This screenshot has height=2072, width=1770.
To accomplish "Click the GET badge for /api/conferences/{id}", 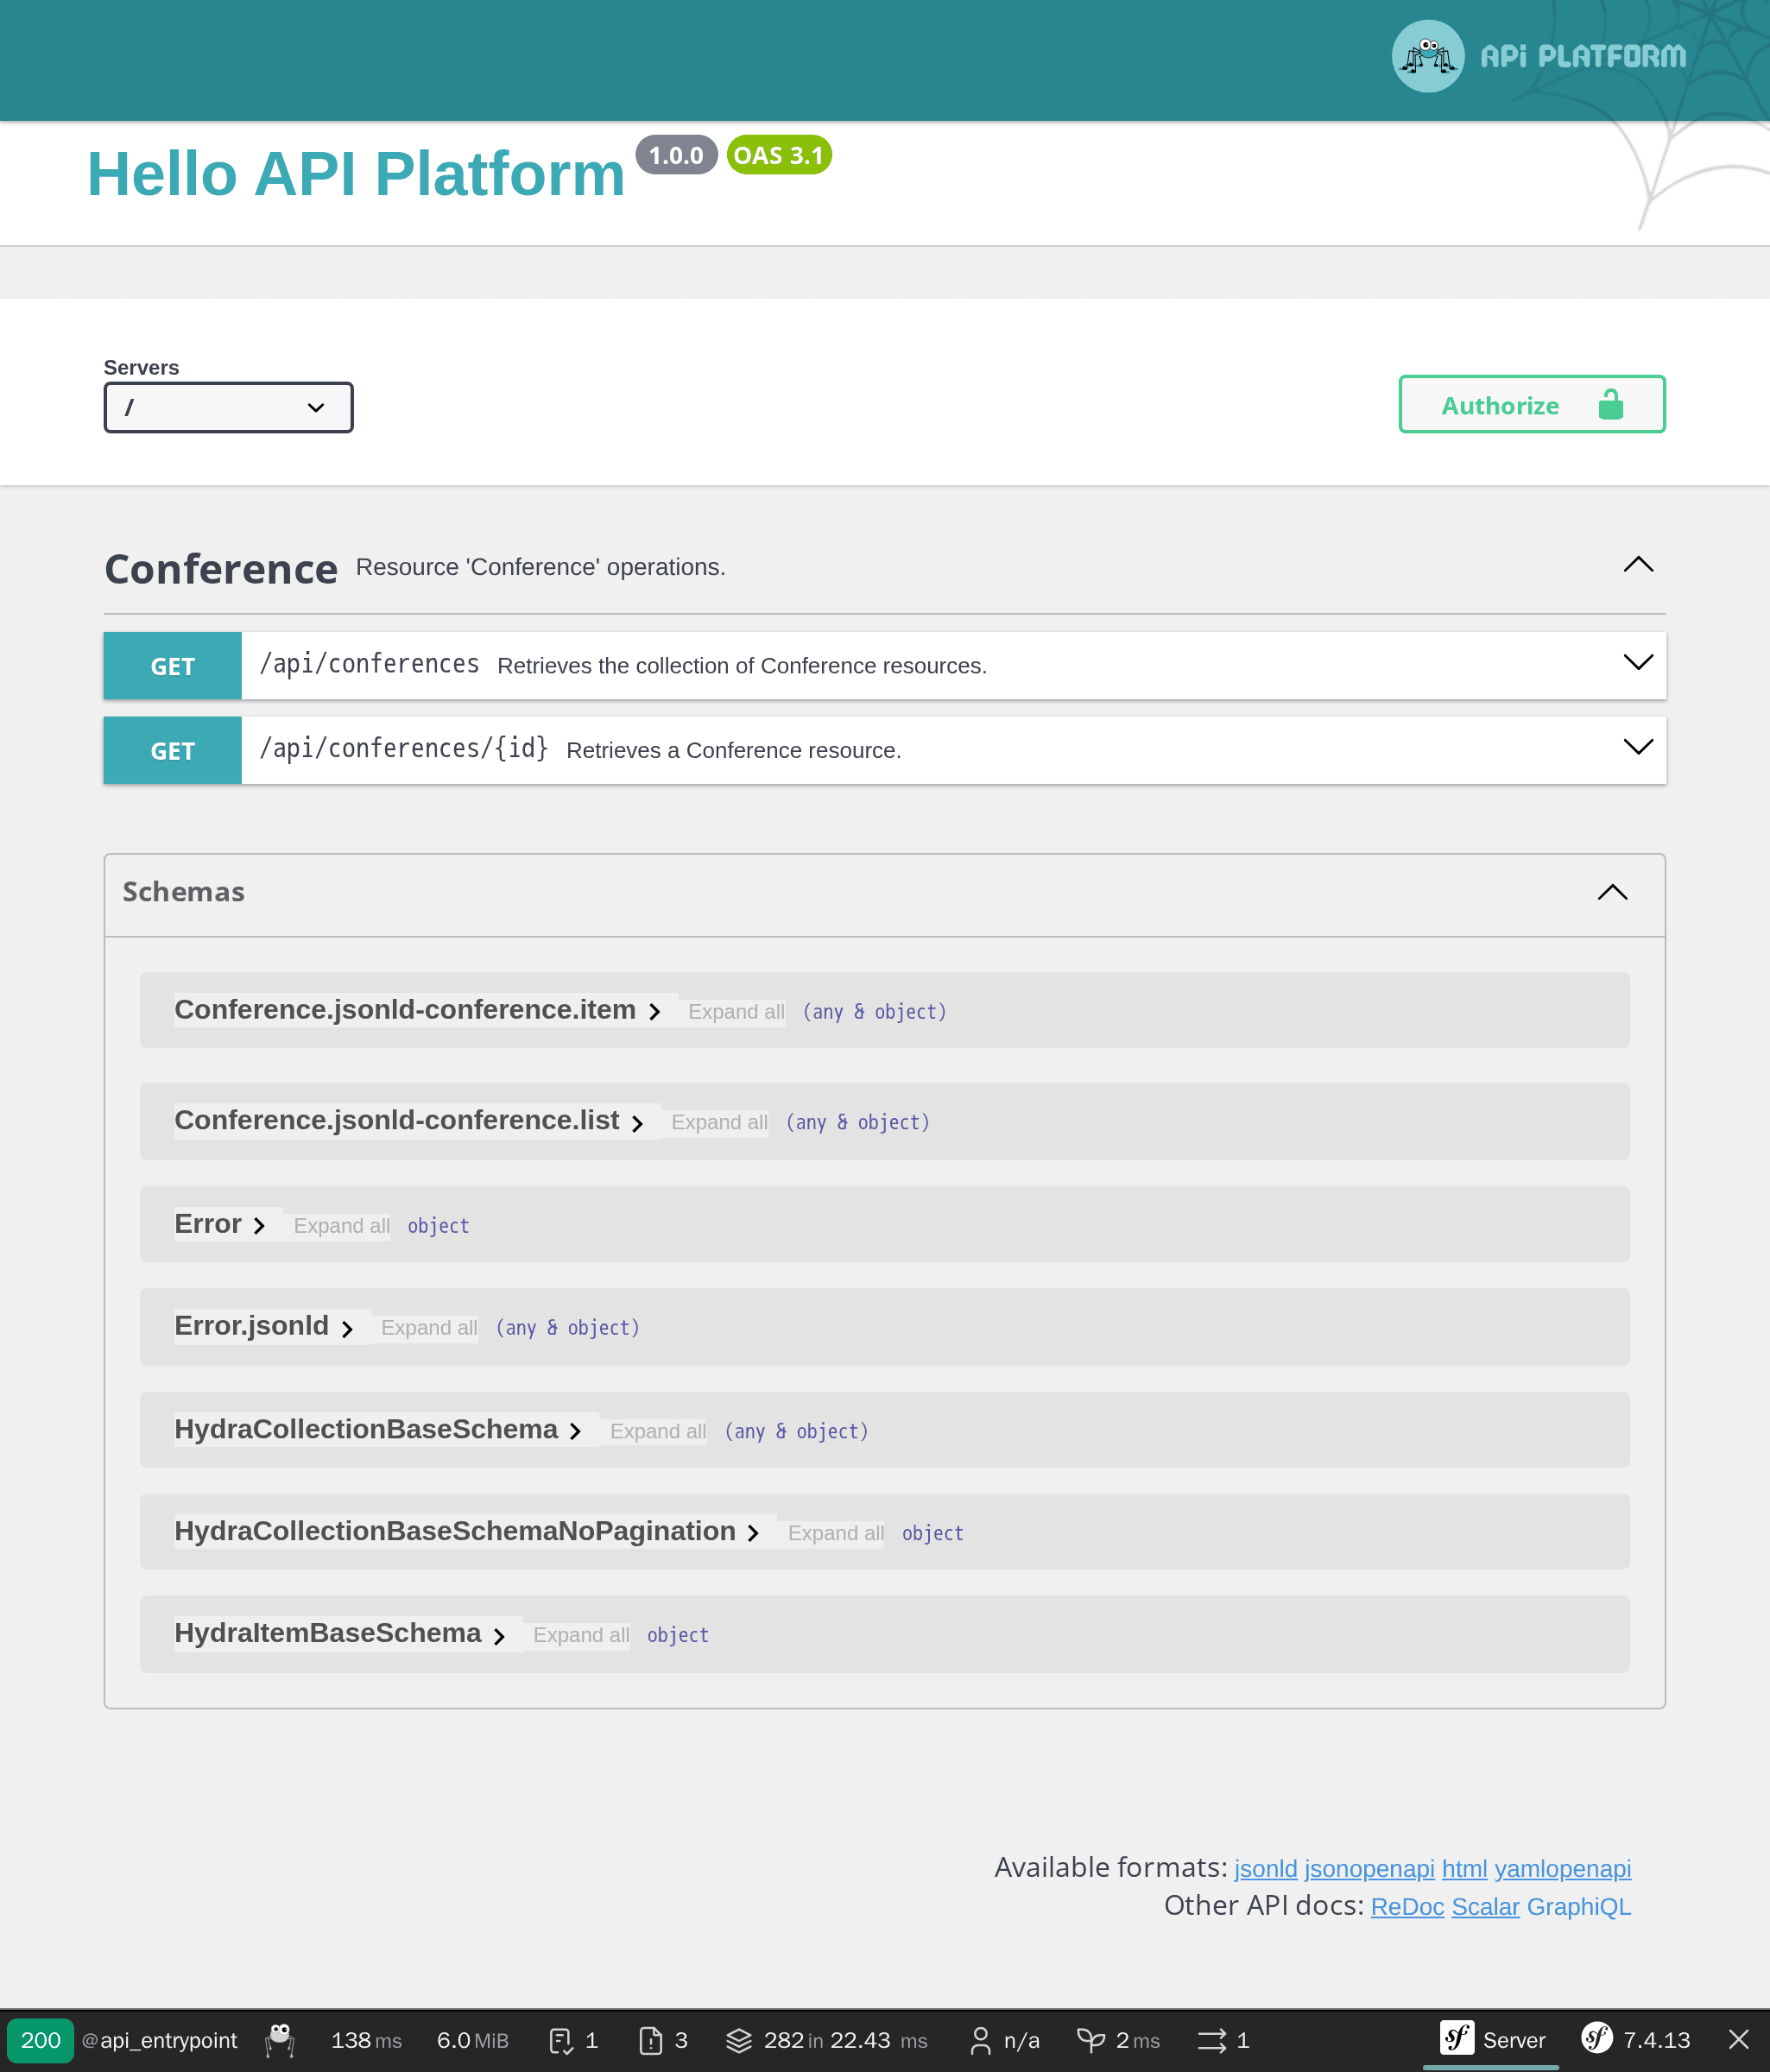I will click(x=172, y=750).
